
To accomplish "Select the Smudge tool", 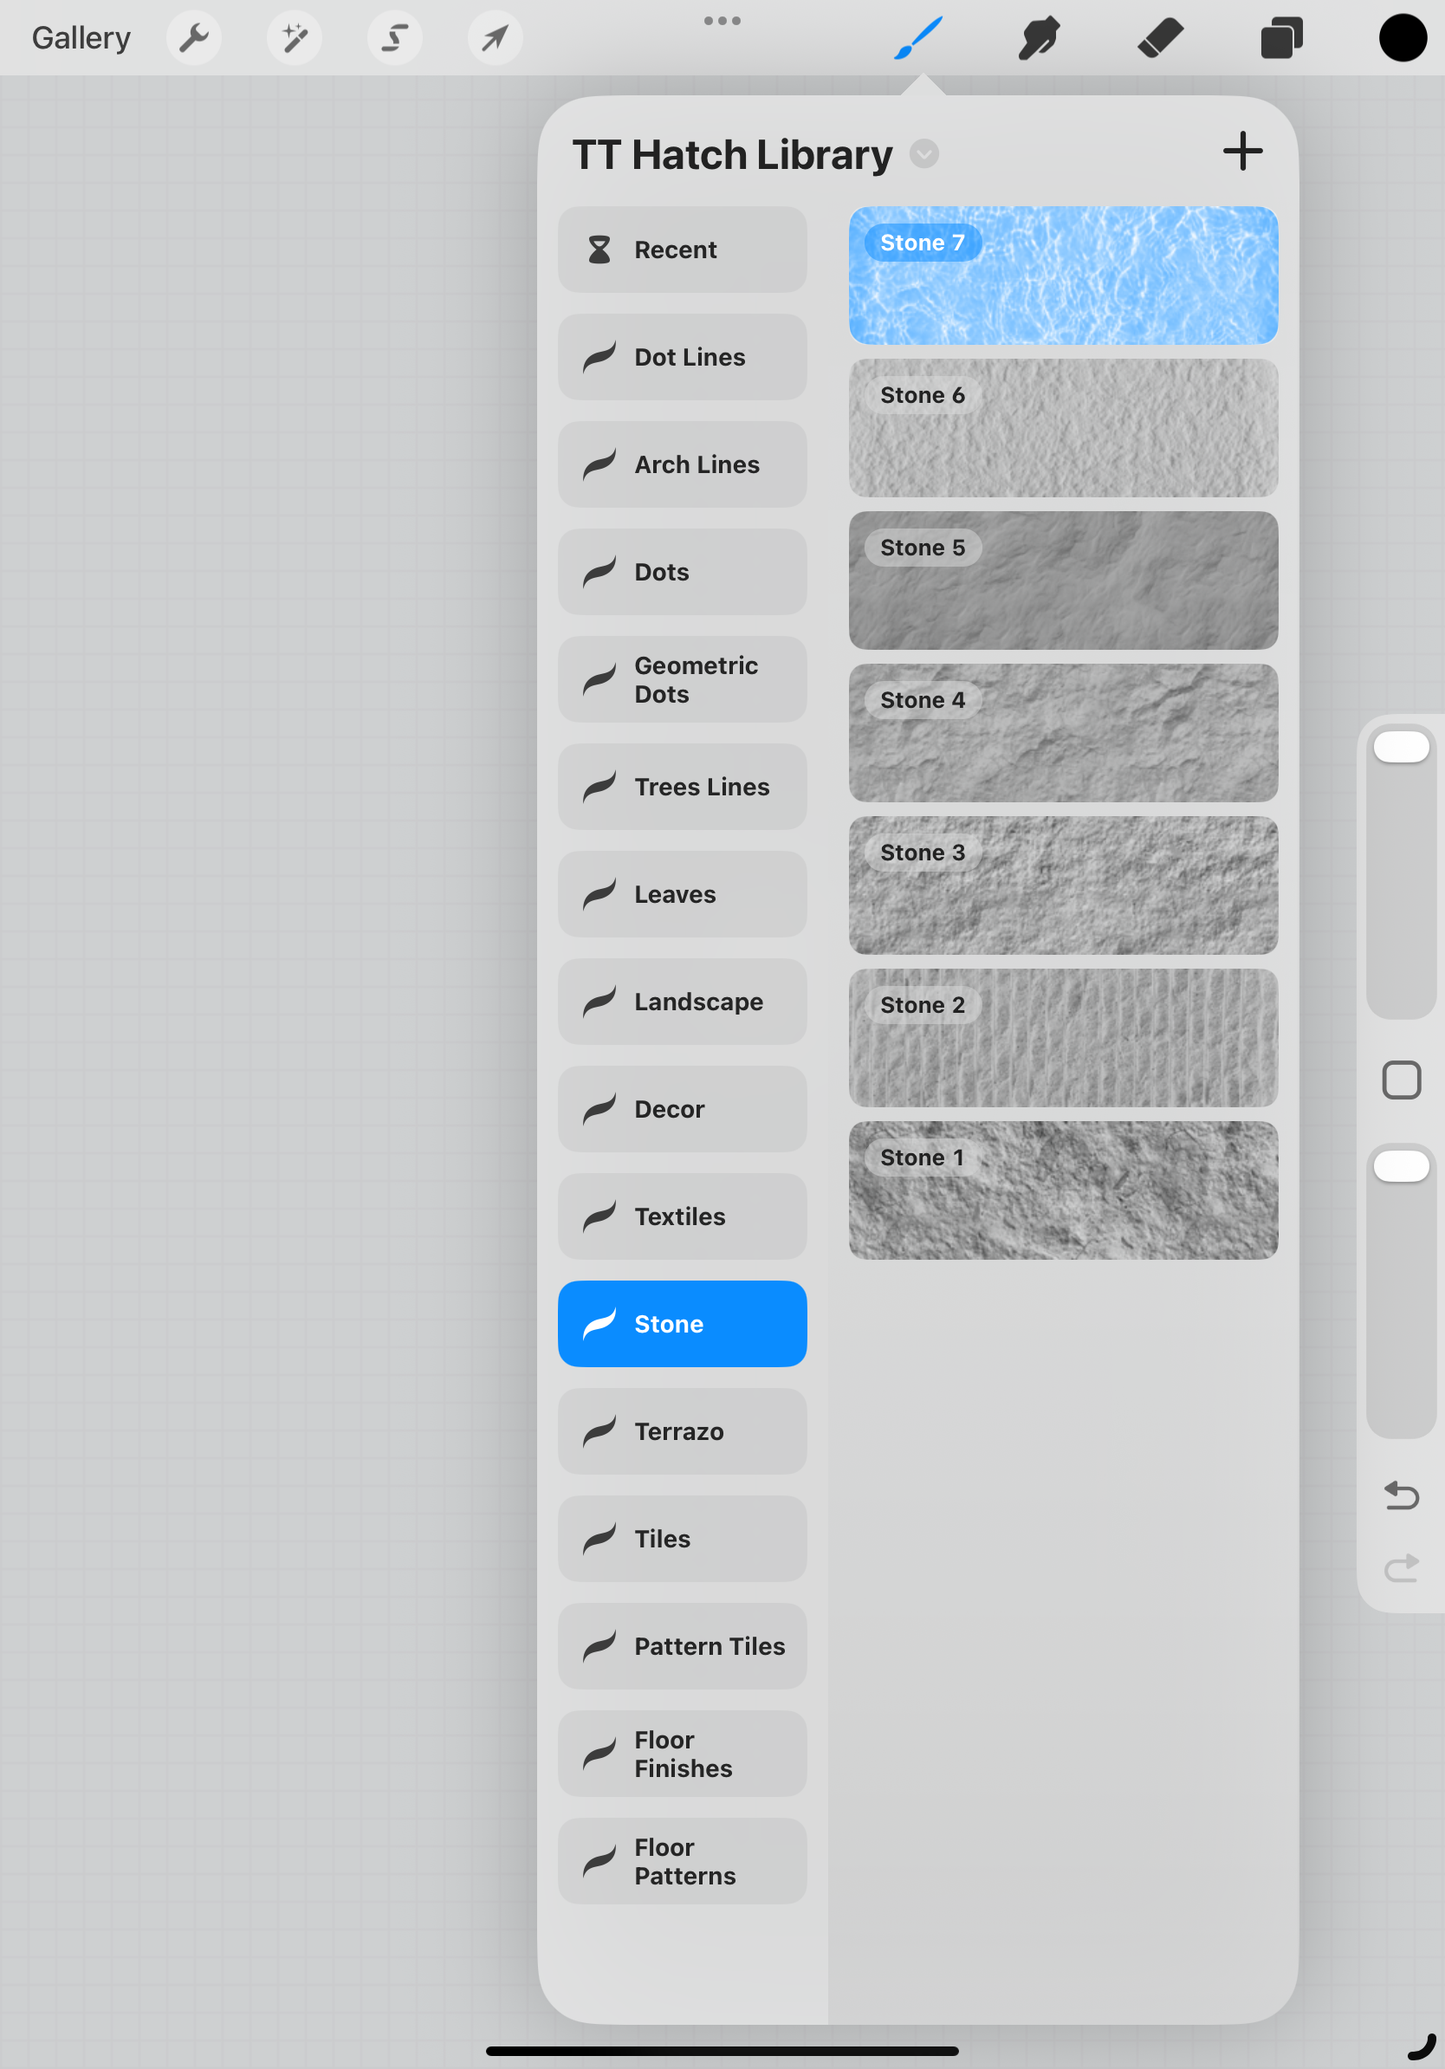I will coord(1039,38).
